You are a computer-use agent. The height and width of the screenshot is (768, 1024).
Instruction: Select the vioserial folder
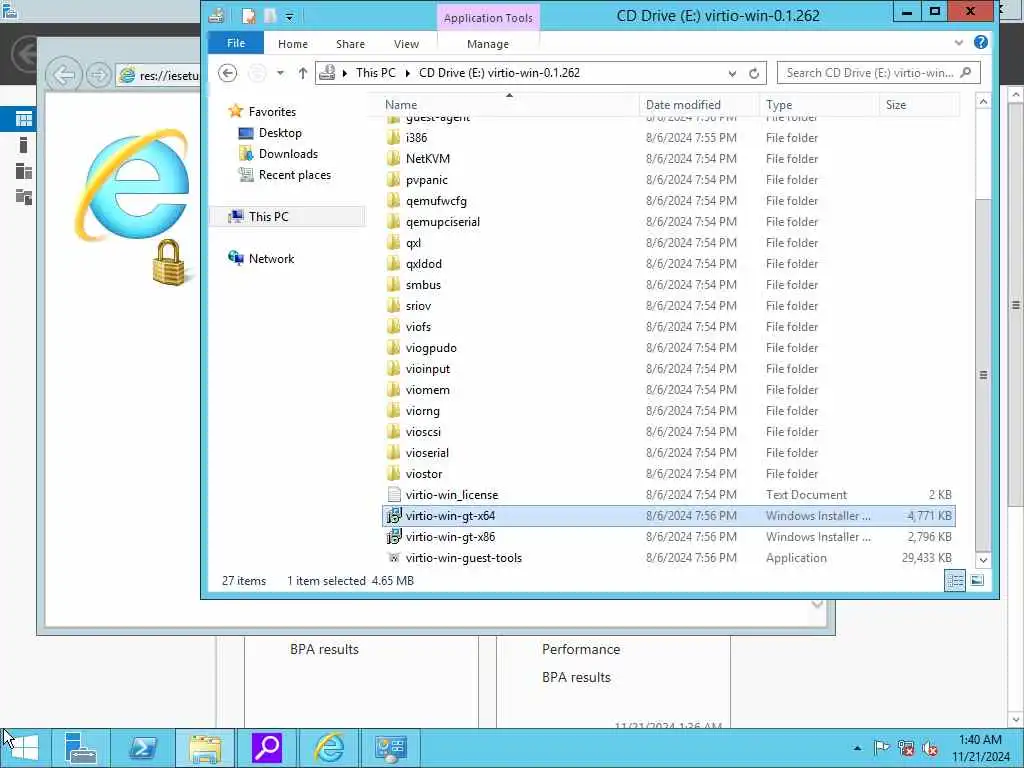click(427, 453)
